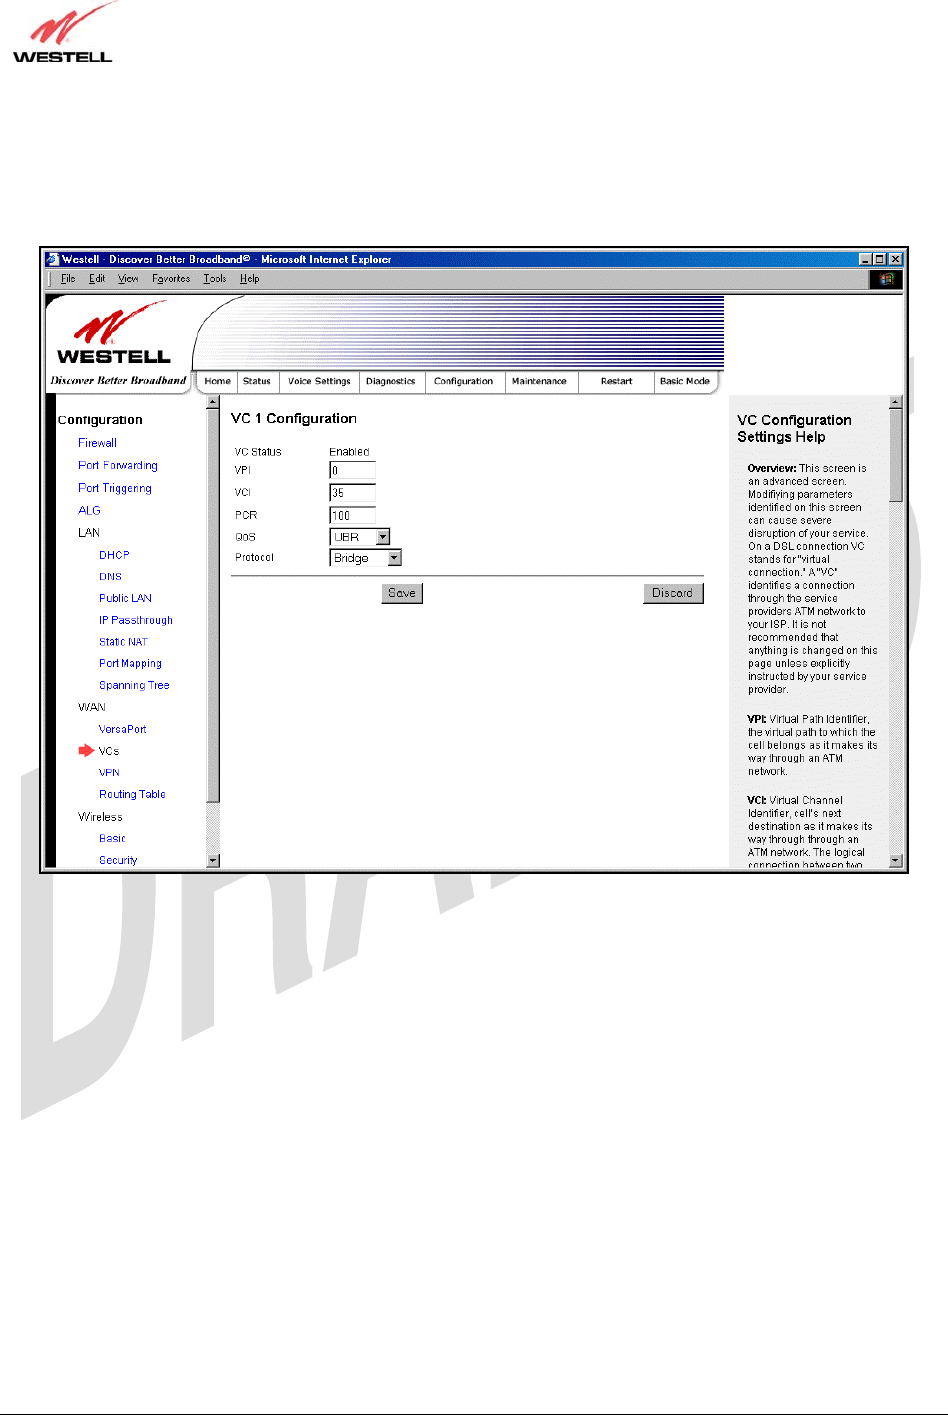Image resolution: width=948 pixels, height=1415 pixels.
Task: Click the VC Status Enabled value
Action: coord(349,452)
